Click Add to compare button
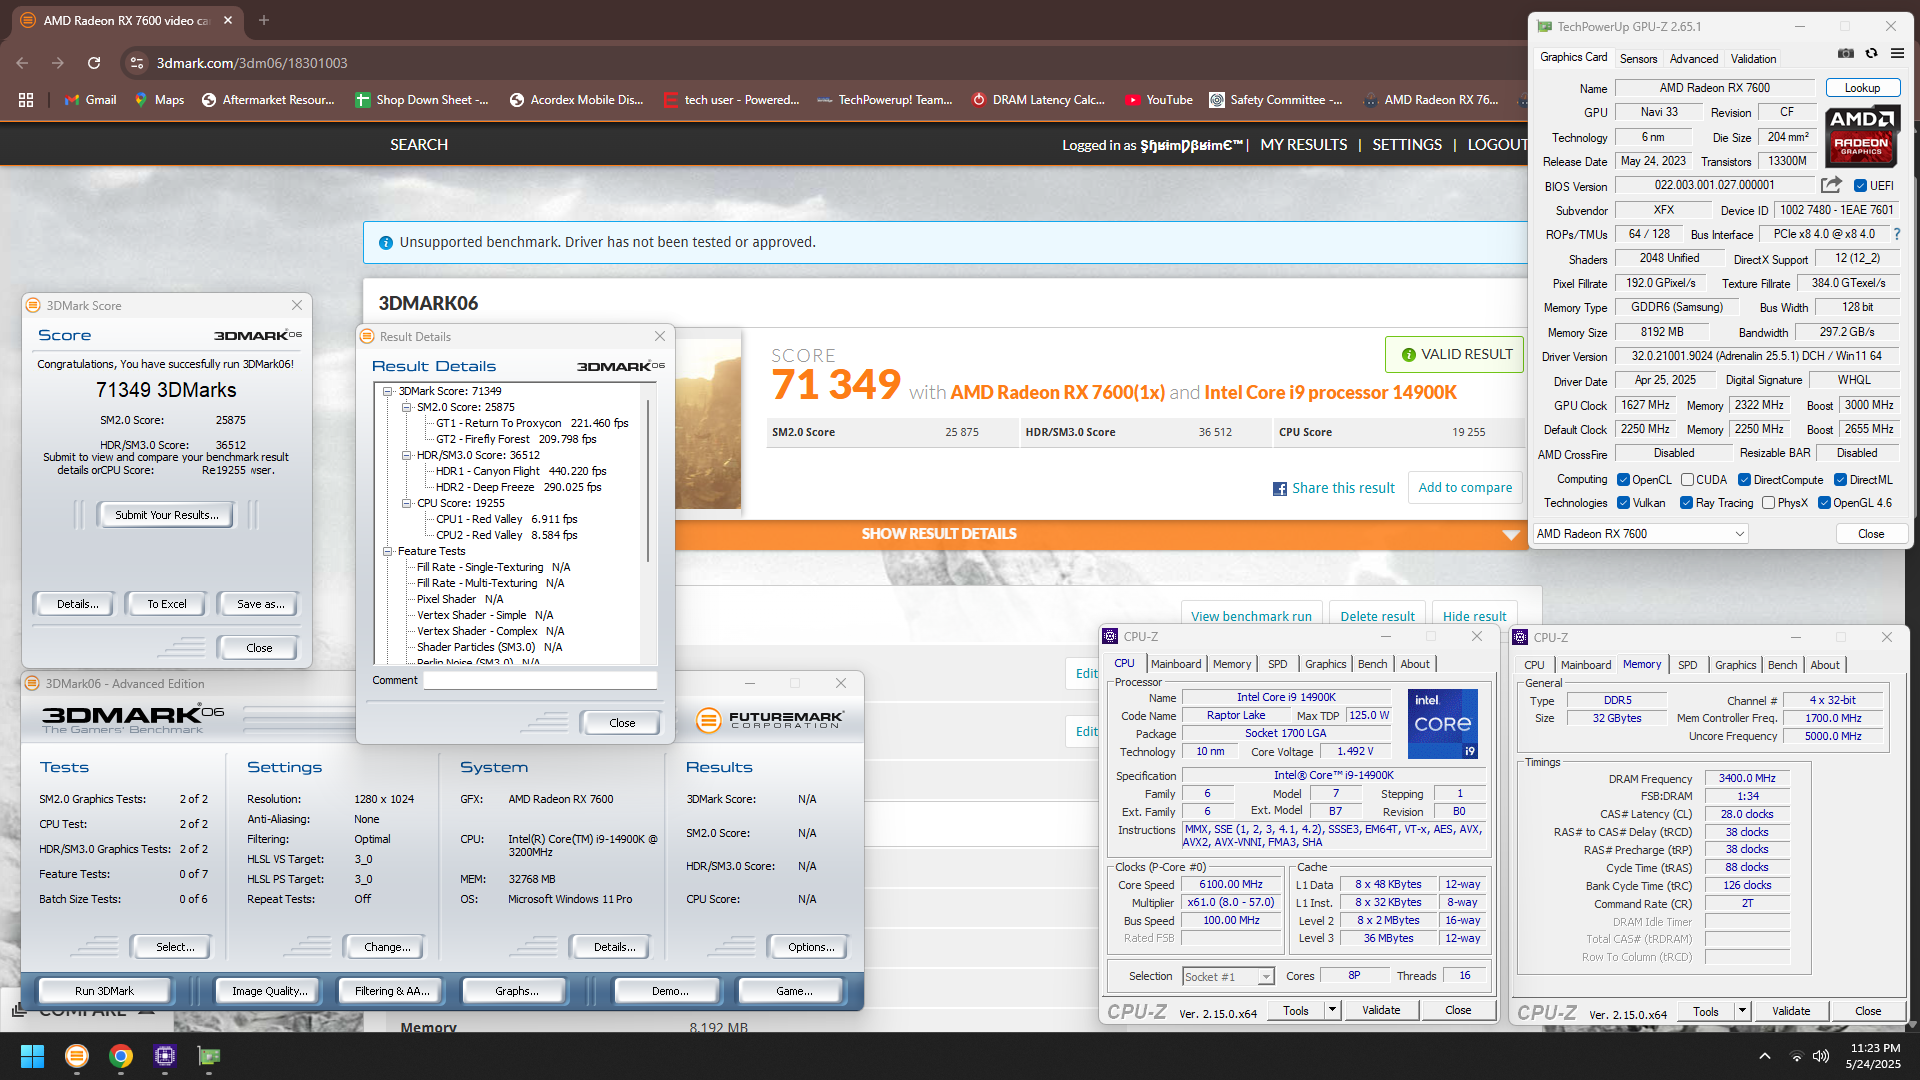The image size is (1920, 1080). click(x=1465, y=488)
